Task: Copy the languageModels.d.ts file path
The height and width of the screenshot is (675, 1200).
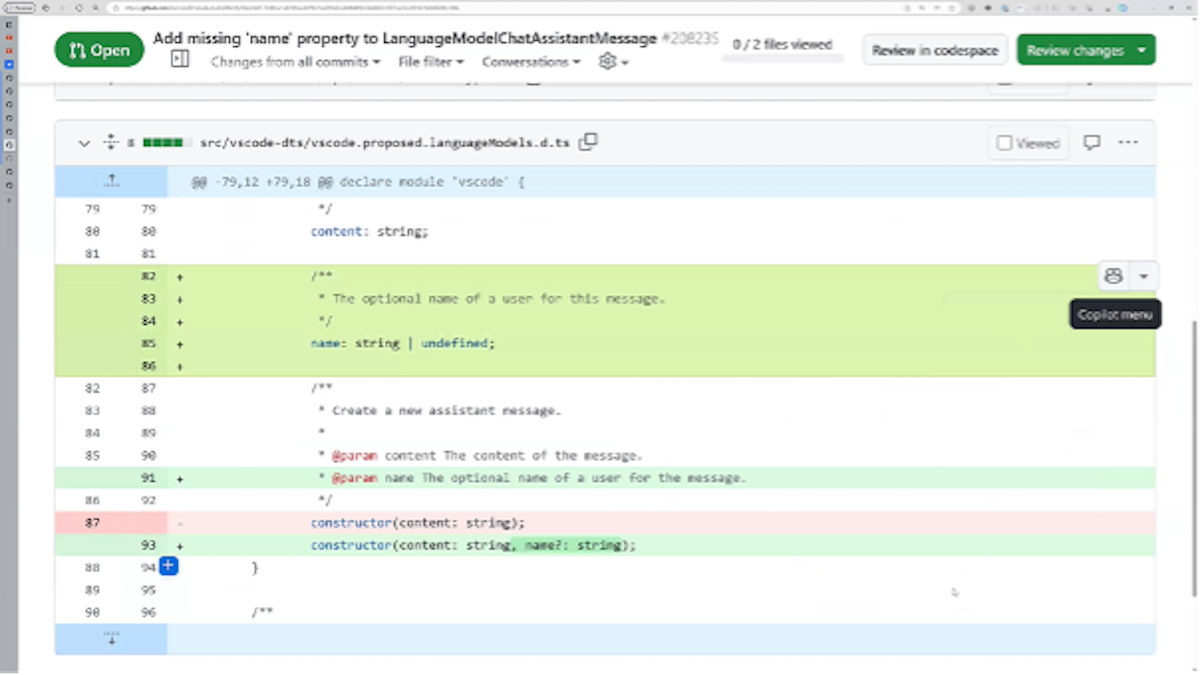Action: pyautogui.click(x=588, y=142)
